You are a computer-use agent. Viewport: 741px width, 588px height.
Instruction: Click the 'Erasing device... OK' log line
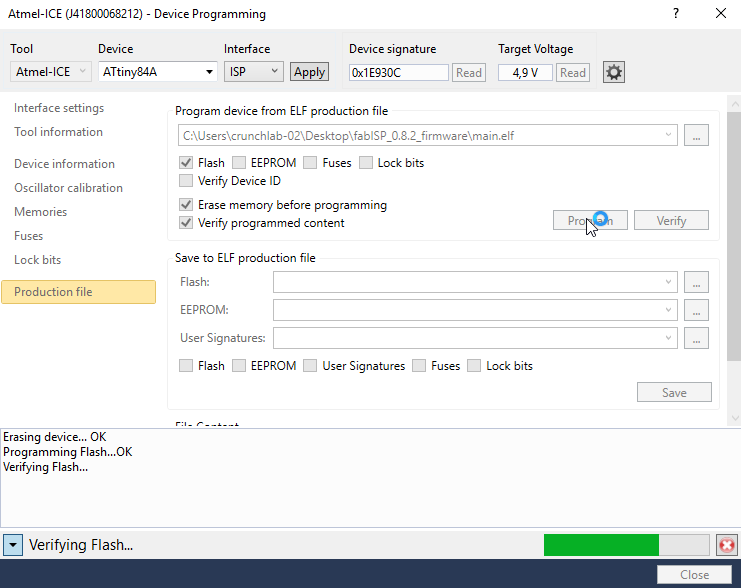point(55,437)
